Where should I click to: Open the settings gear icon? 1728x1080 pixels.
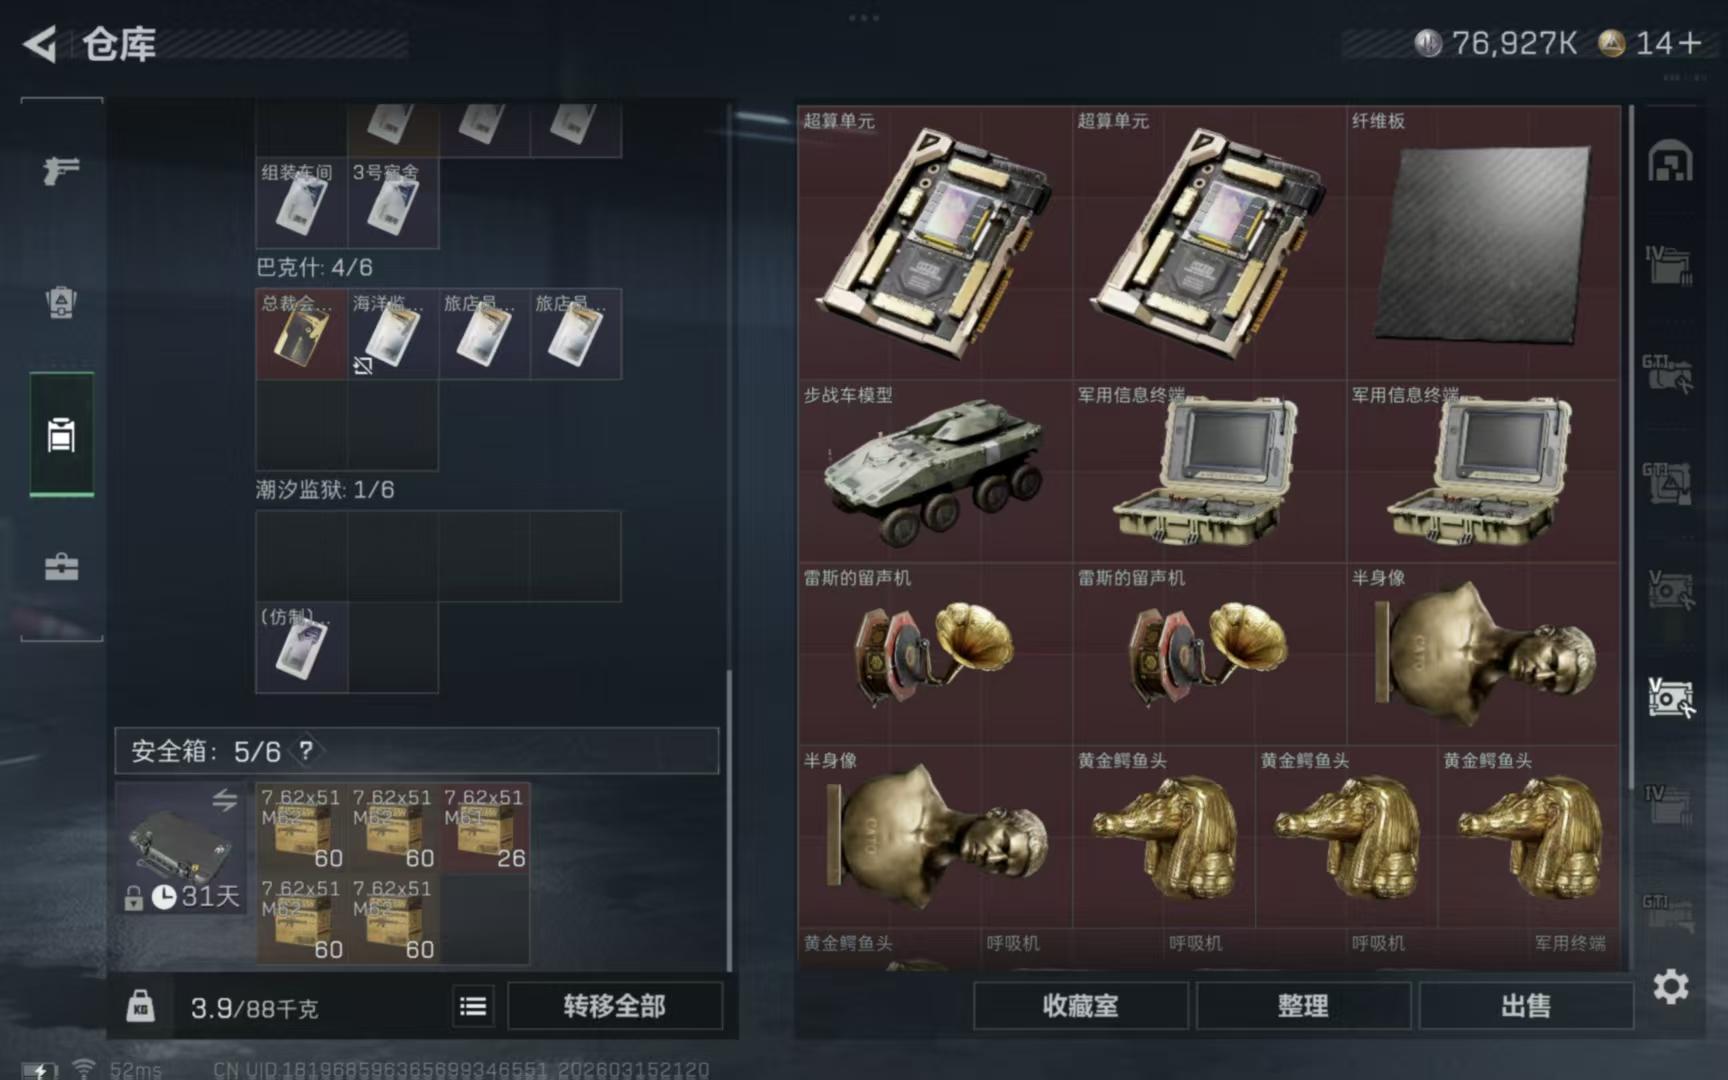[x=1670, y=987]
